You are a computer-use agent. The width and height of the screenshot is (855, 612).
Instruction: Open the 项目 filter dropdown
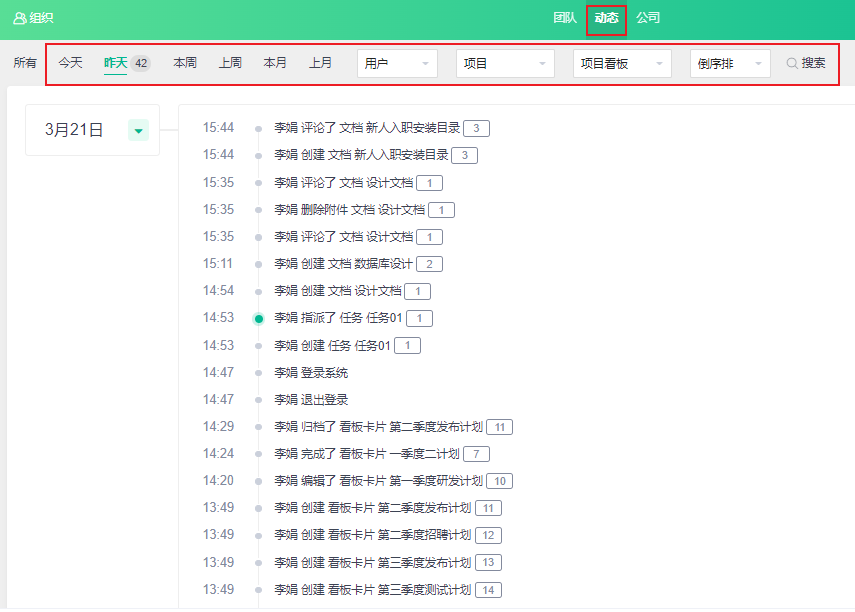(x=505, y=63)
